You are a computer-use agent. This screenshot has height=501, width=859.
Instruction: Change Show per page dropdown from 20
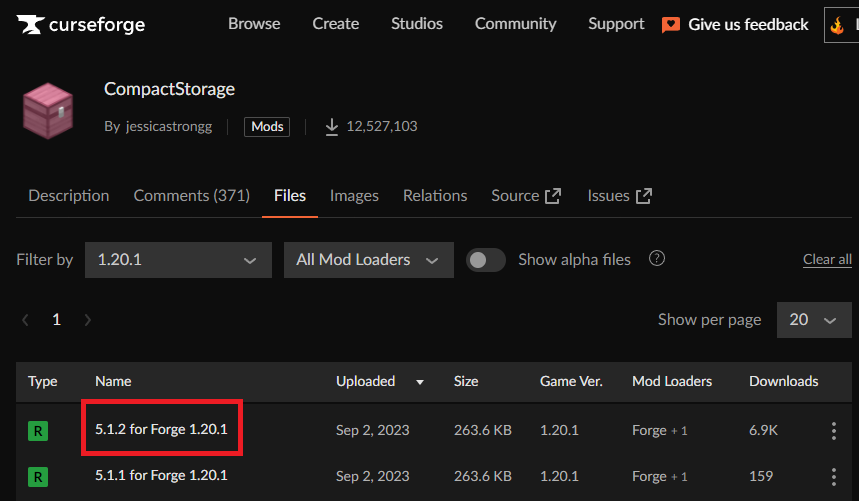click(x=812, y=320)
